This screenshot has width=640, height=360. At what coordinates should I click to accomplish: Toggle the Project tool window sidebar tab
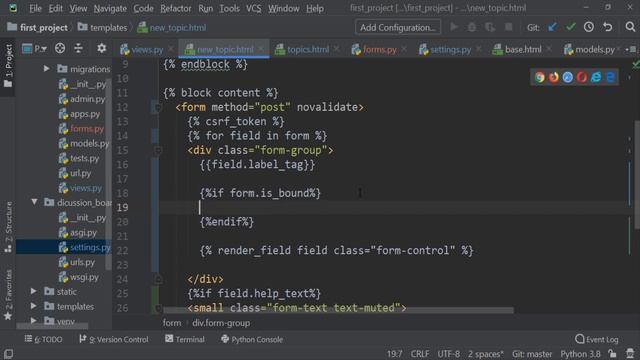point(8,67)
